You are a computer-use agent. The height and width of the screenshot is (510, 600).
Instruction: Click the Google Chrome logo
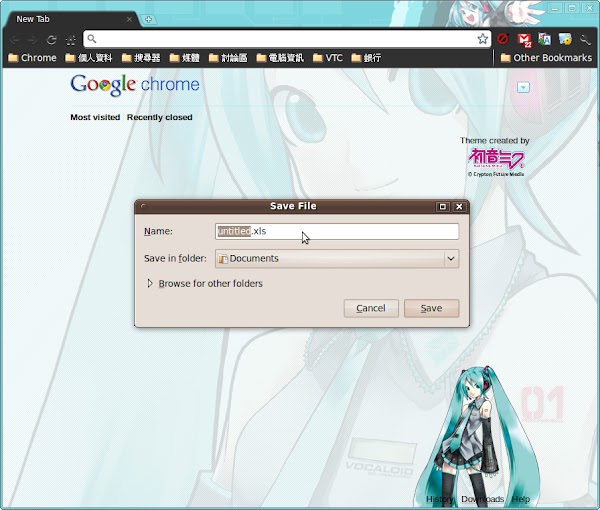point(135,85)
